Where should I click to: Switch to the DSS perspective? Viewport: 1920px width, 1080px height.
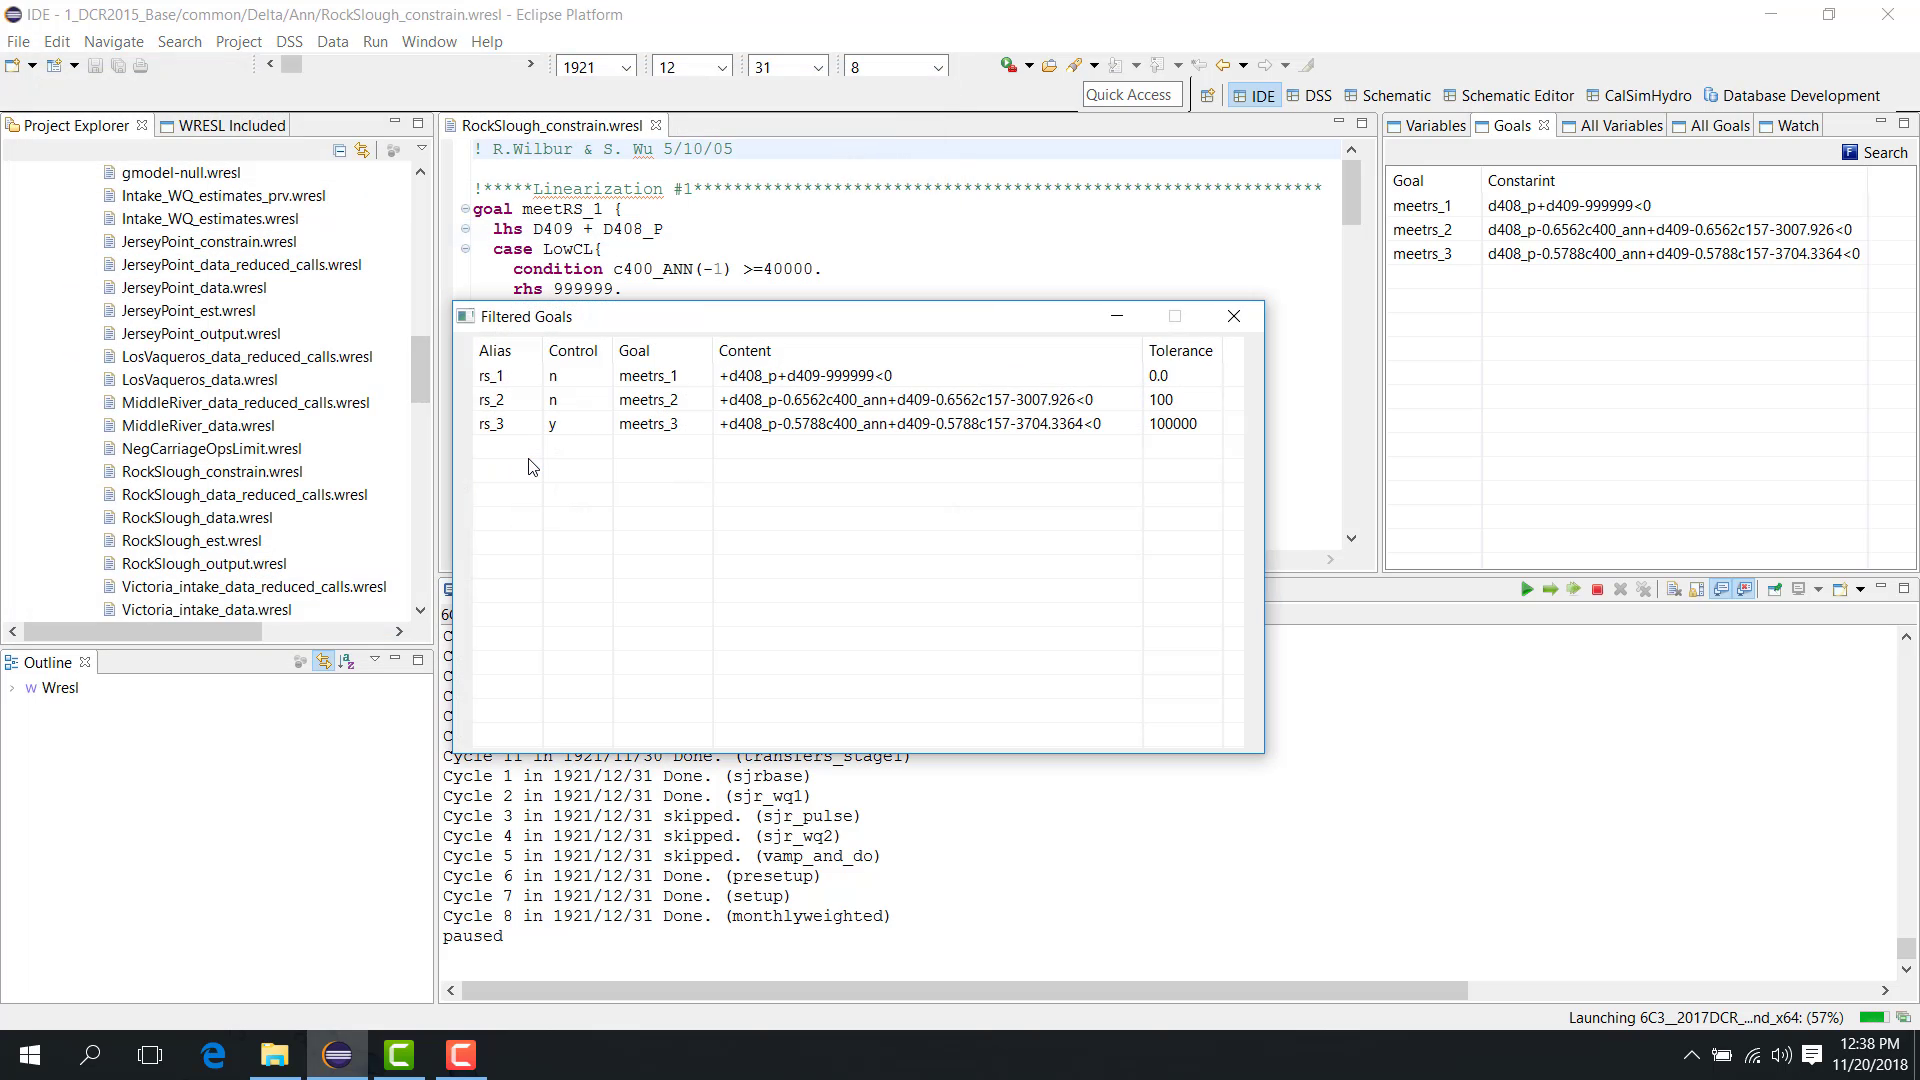click(x=1309, y=96)
